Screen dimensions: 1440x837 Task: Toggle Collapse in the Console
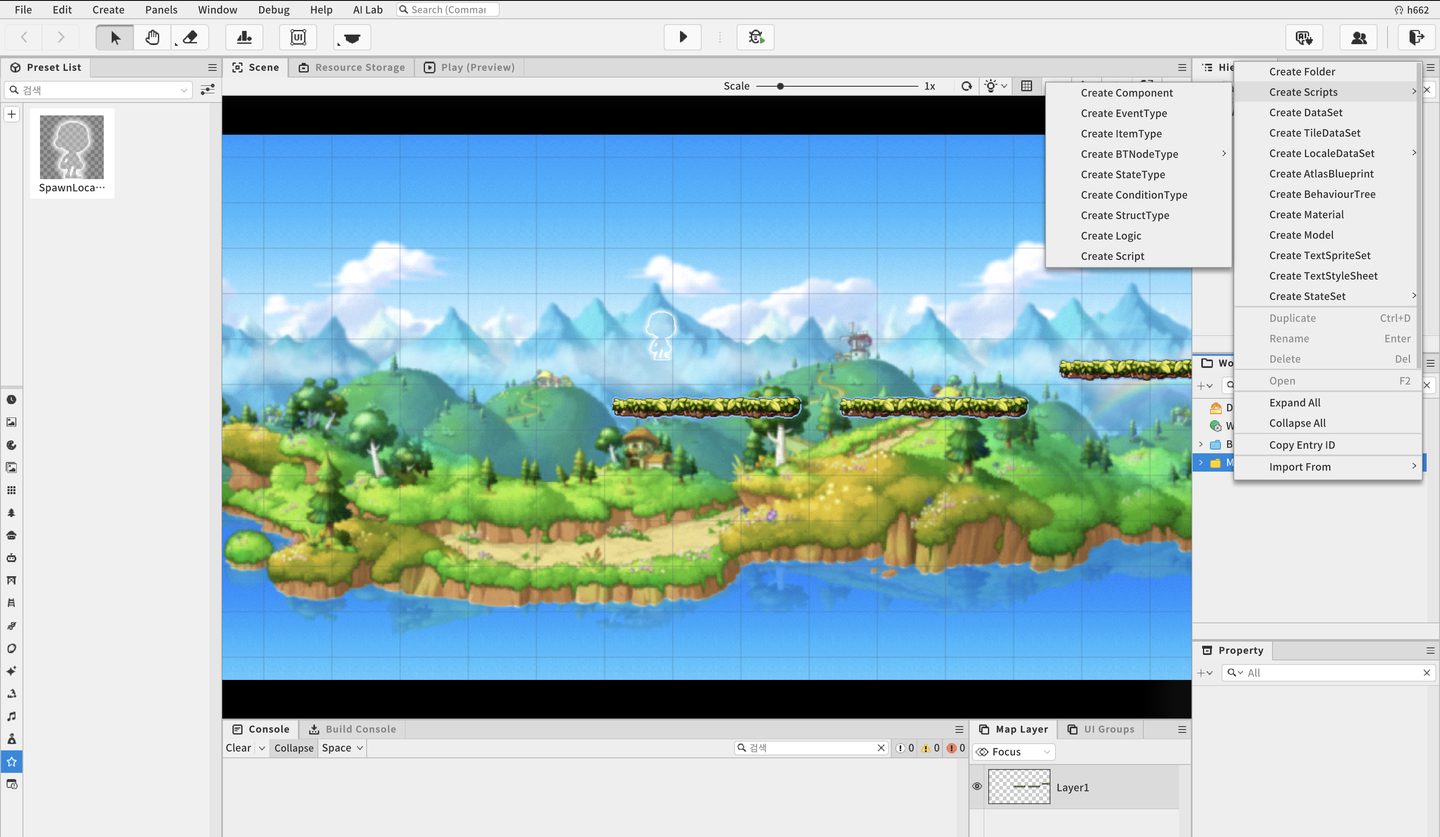tap(294, 748)
